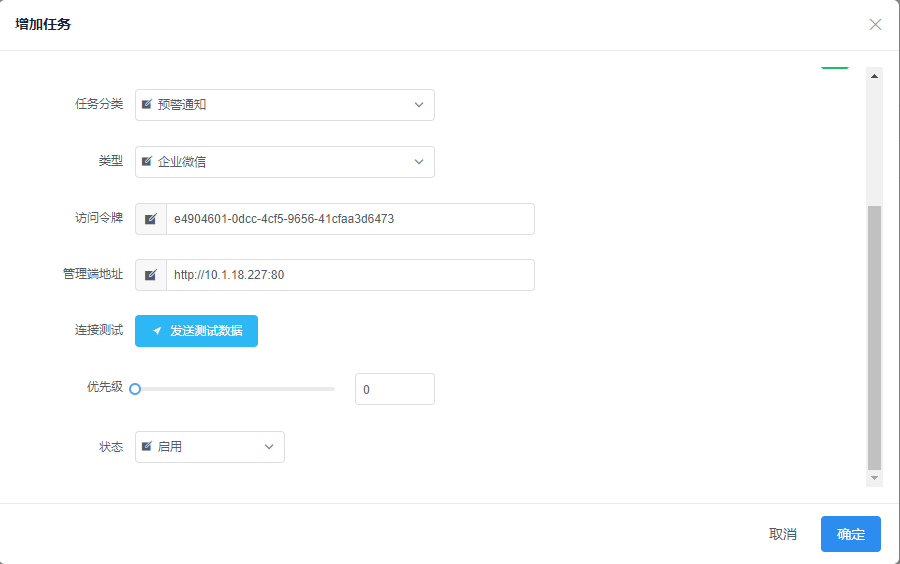Click the paper plane icon on 发送测试数据
The width and height of the screenshot is (900, 564).
coord(157,331)
